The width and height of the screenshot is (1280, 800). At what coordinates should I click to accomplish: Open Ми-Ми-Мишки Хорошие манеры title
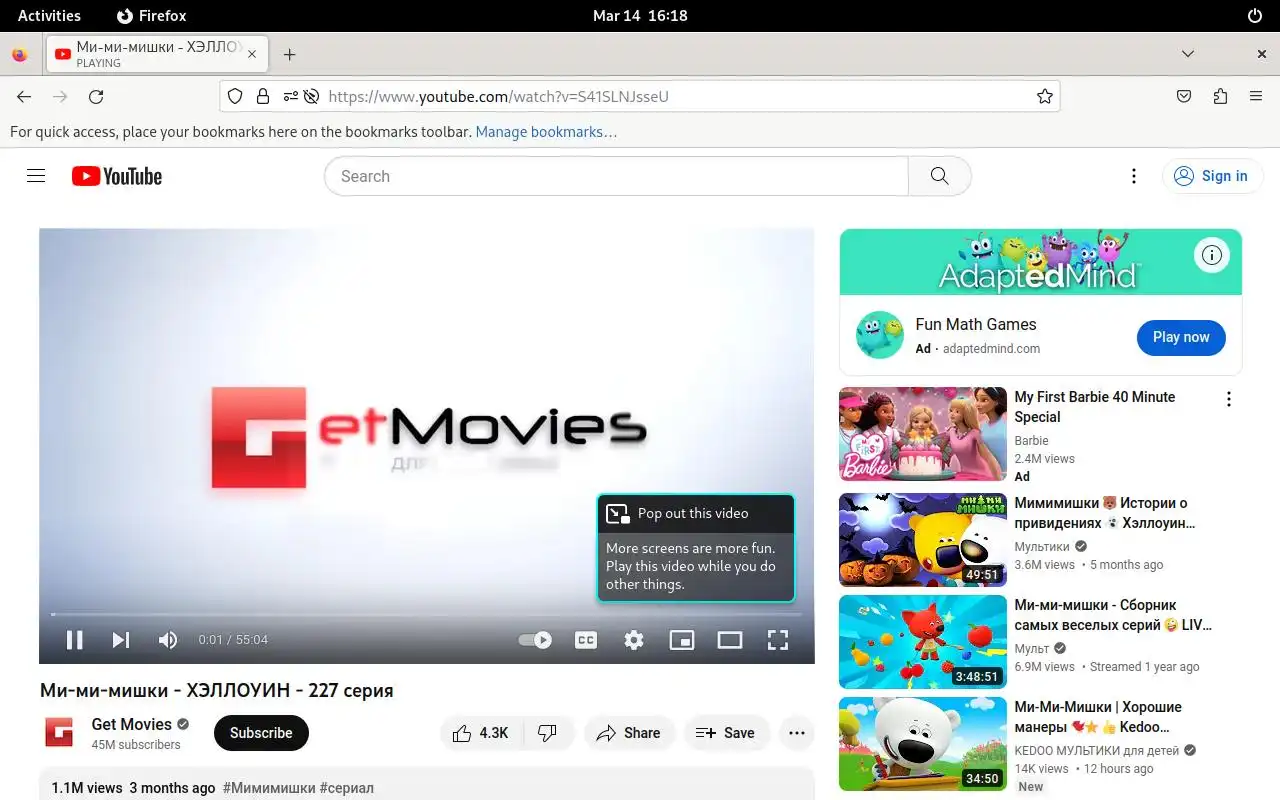click(x=1098, y=717)
